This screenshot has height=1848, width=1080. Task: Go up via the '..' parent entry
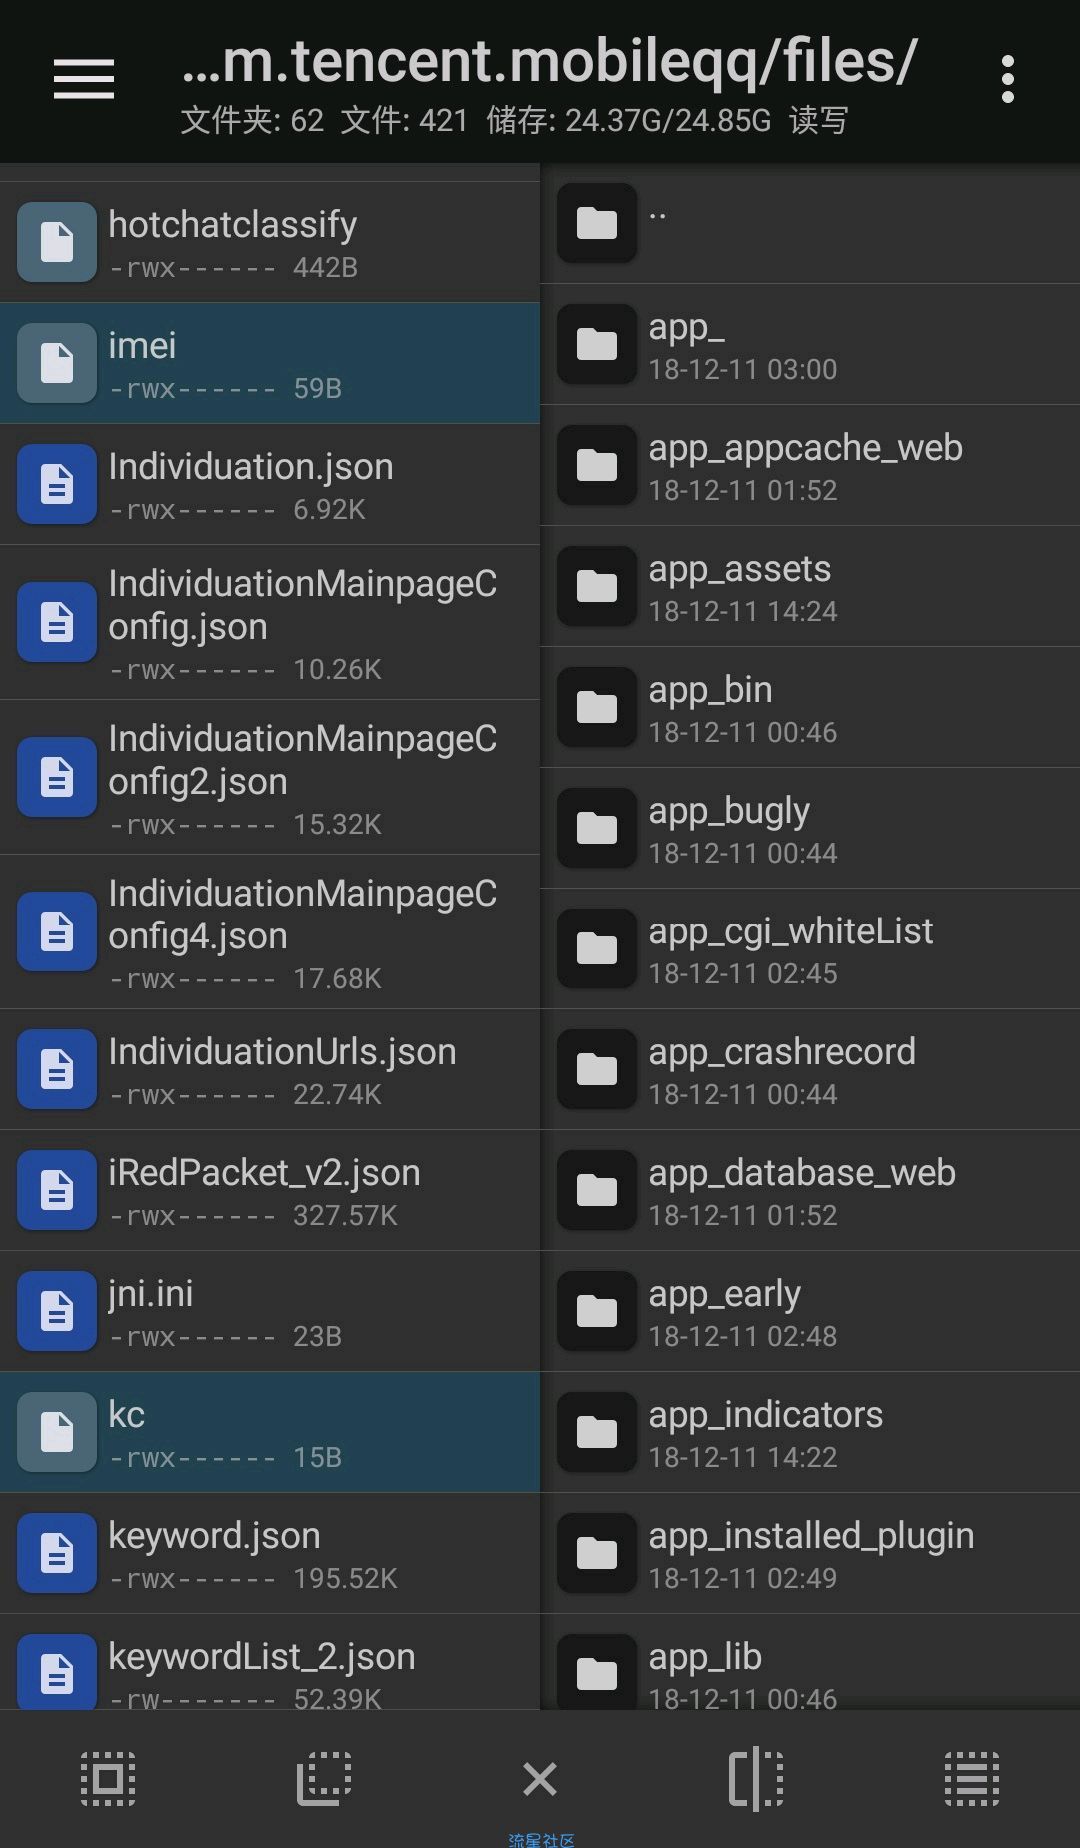658,215
